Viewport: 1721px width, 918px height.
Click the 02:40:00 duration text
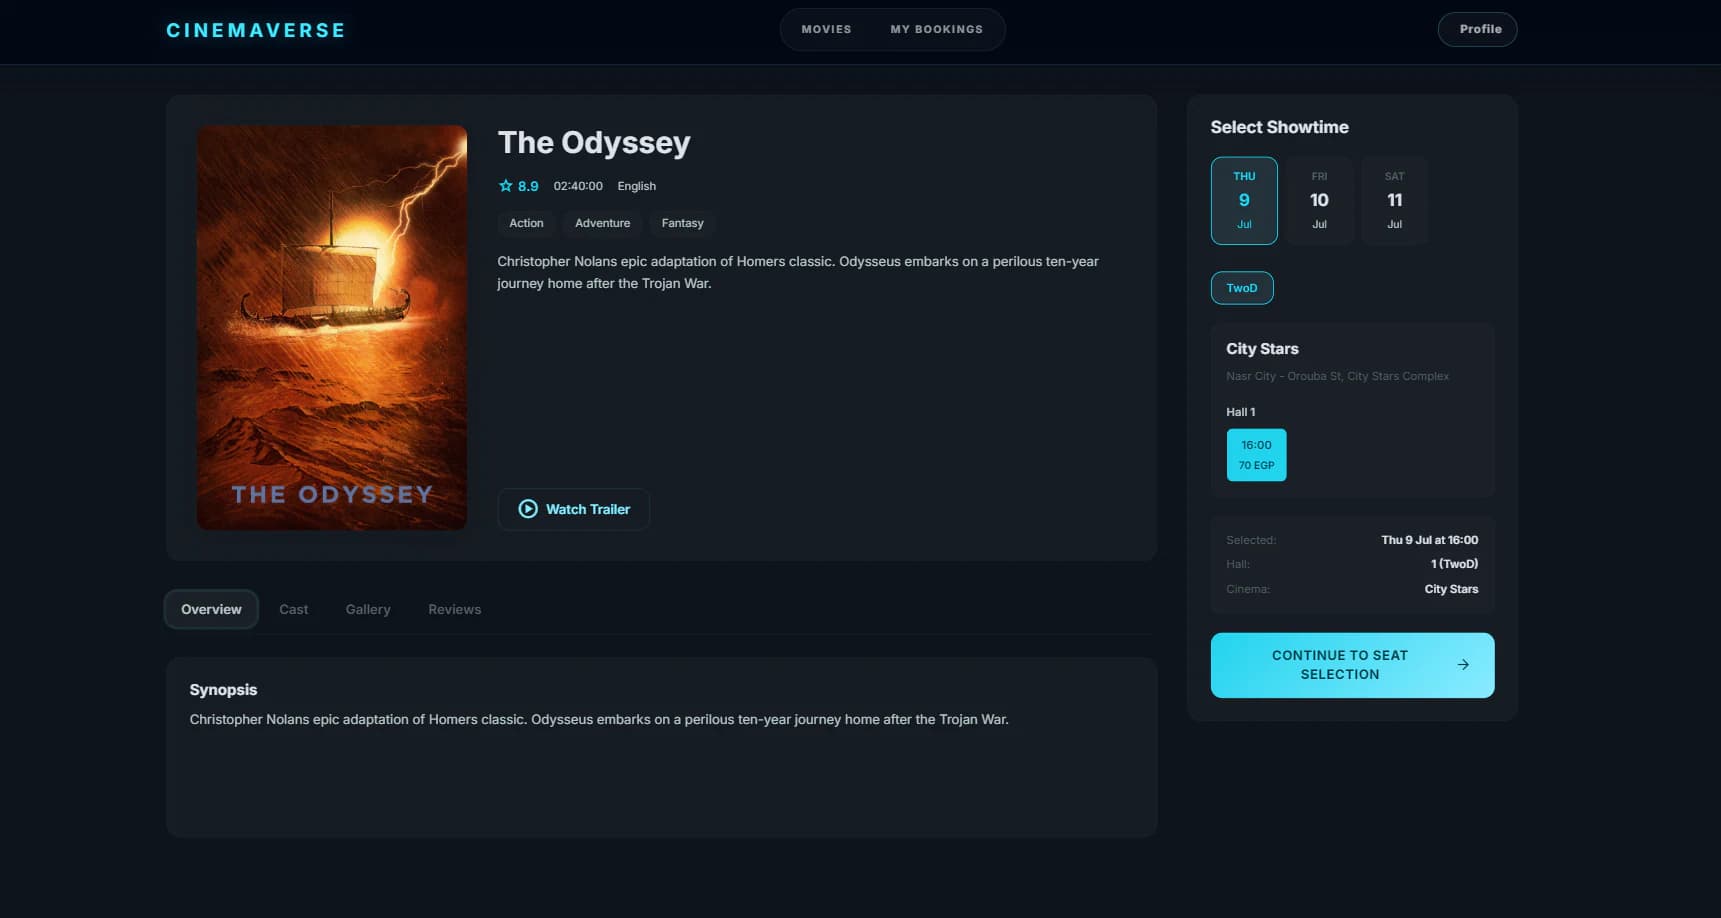[x=578, y=186]
